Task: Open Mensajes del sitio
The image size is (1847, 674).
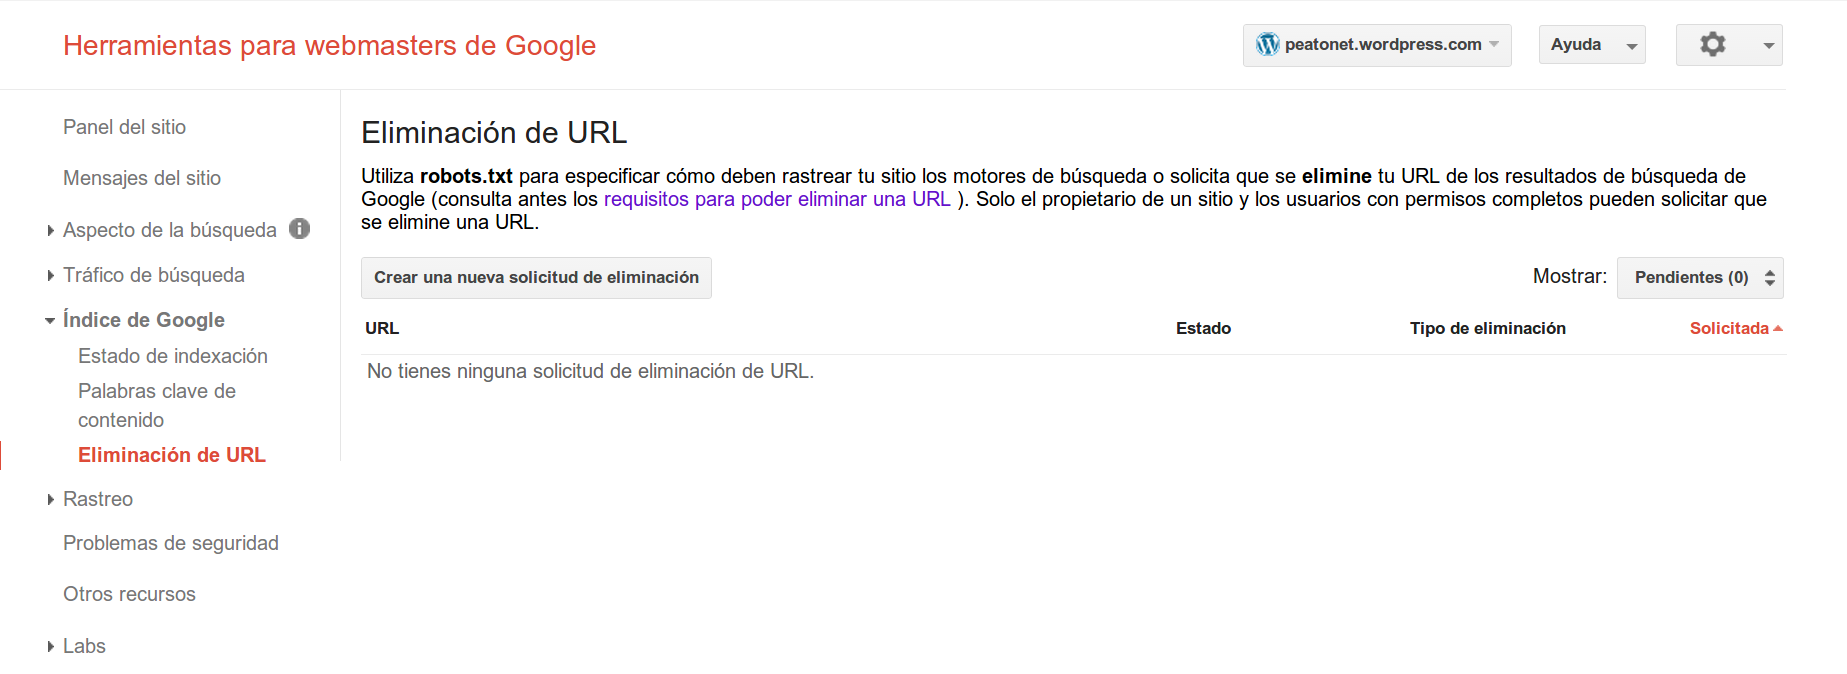Action: point(142,178)
